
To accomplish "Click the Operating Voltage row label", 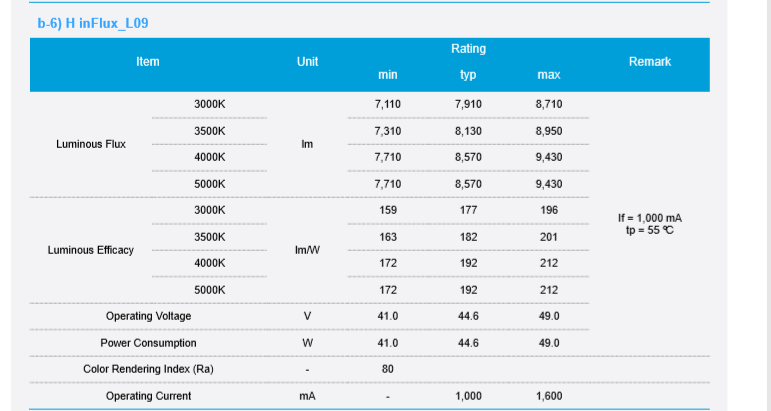I will pos(148,316).
